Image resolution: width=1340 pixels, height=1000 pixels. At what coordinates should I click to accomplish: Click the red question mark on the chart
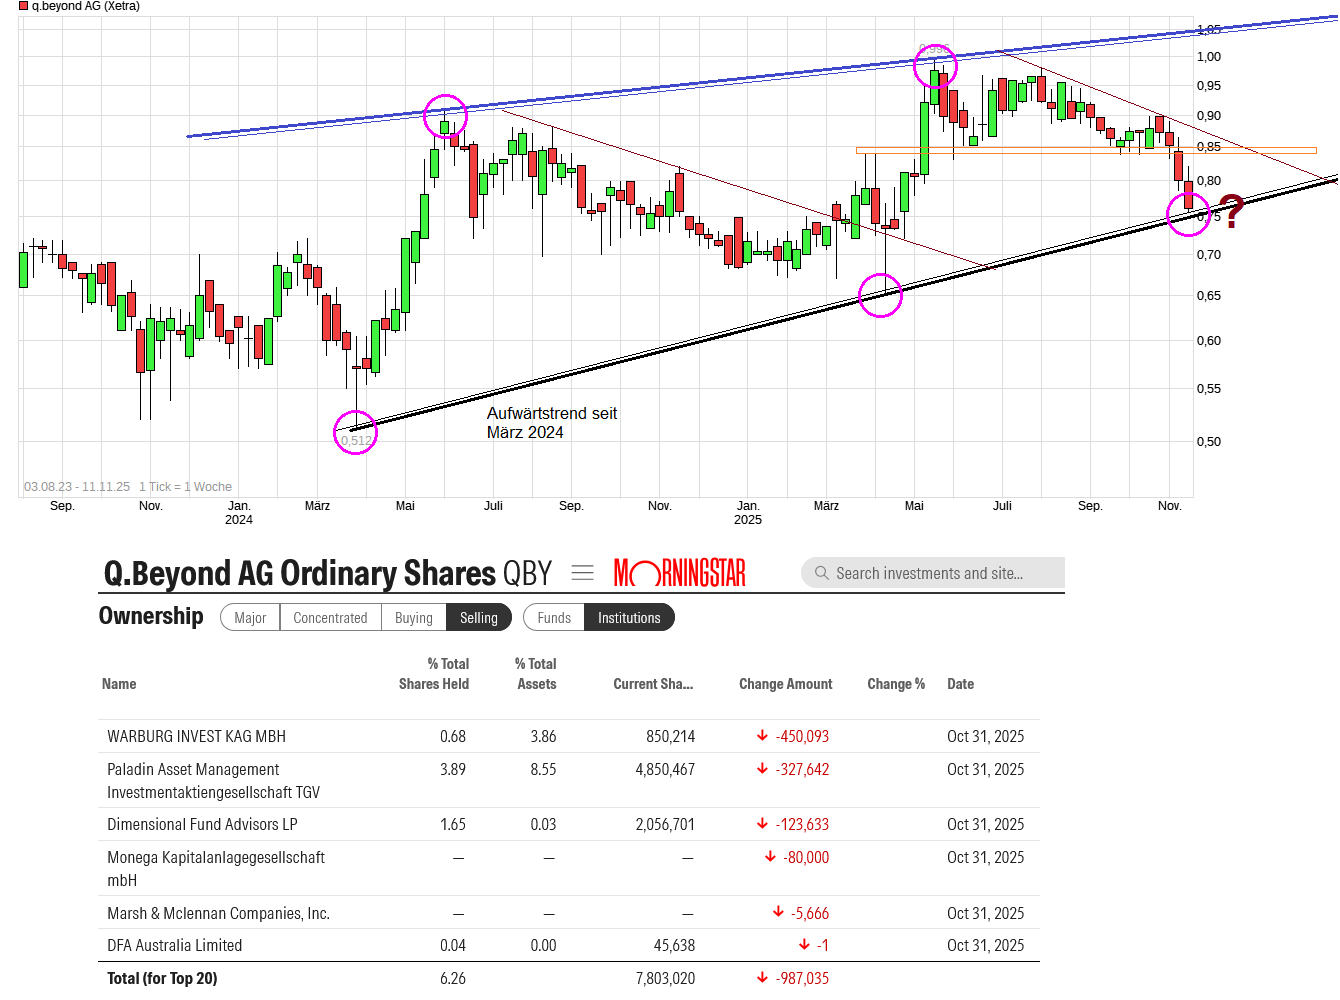tap(1232, 211)
